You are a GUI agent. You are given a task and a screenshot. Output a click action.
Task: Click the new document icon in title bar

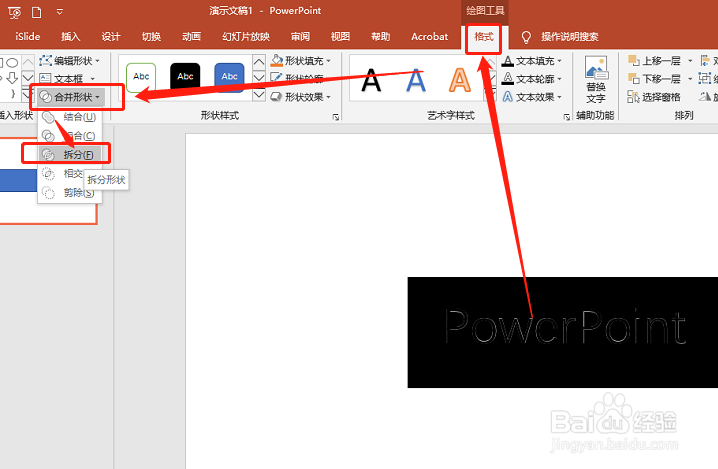click(37, 12)
